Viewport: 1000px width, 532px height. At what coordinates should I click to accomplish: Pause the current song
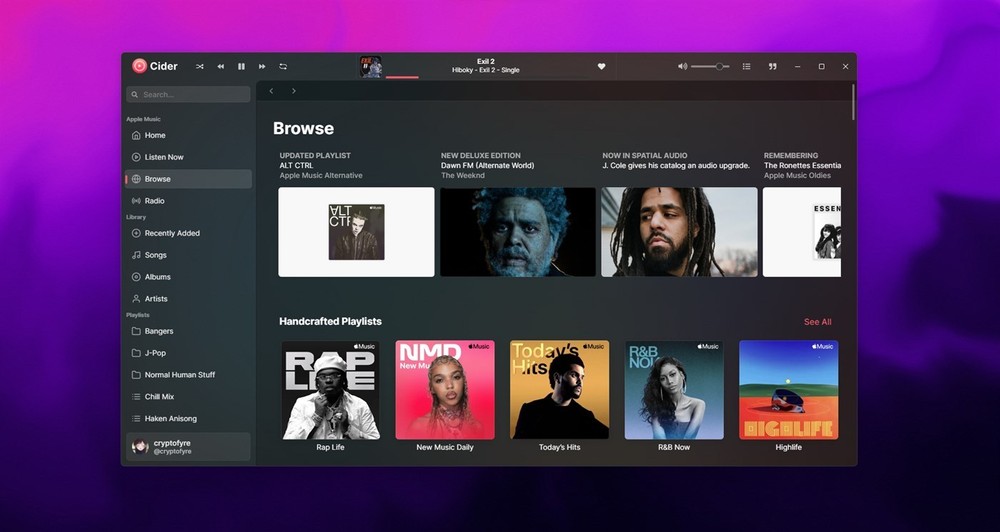tap(241, 66)
